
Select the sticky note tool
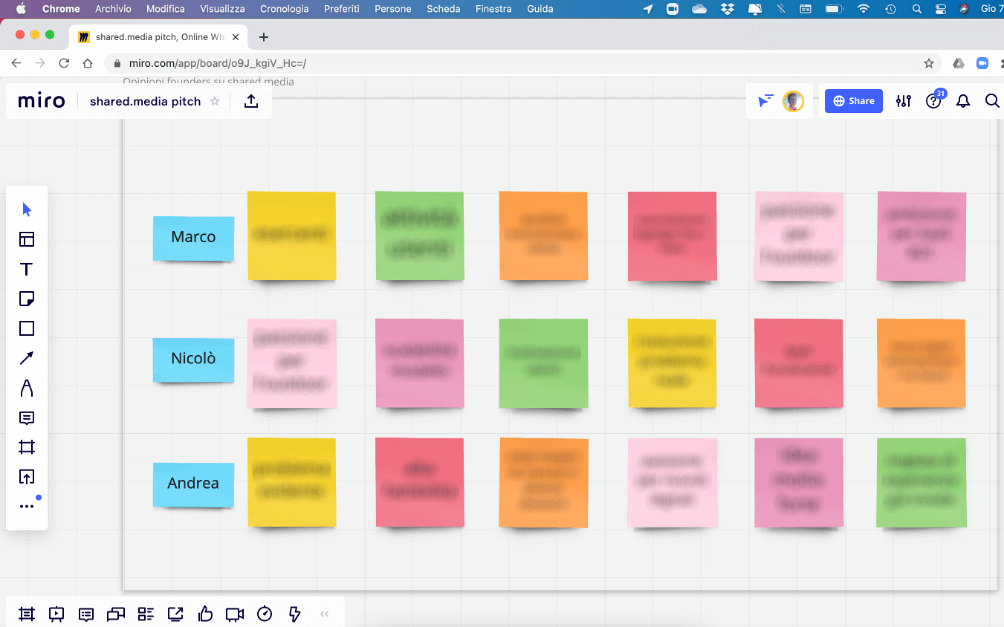coord(27,299)
